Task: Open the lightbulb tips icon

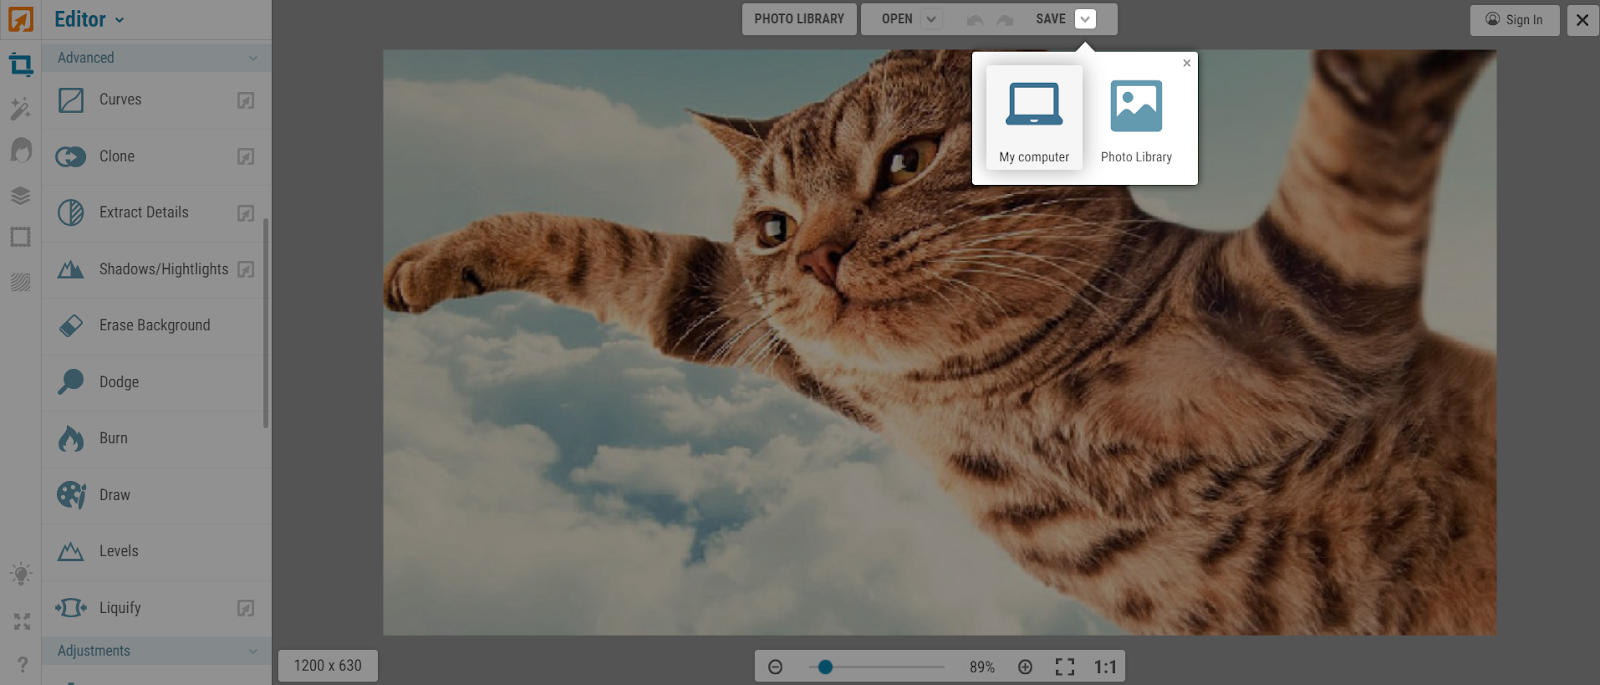Action: 21,574
